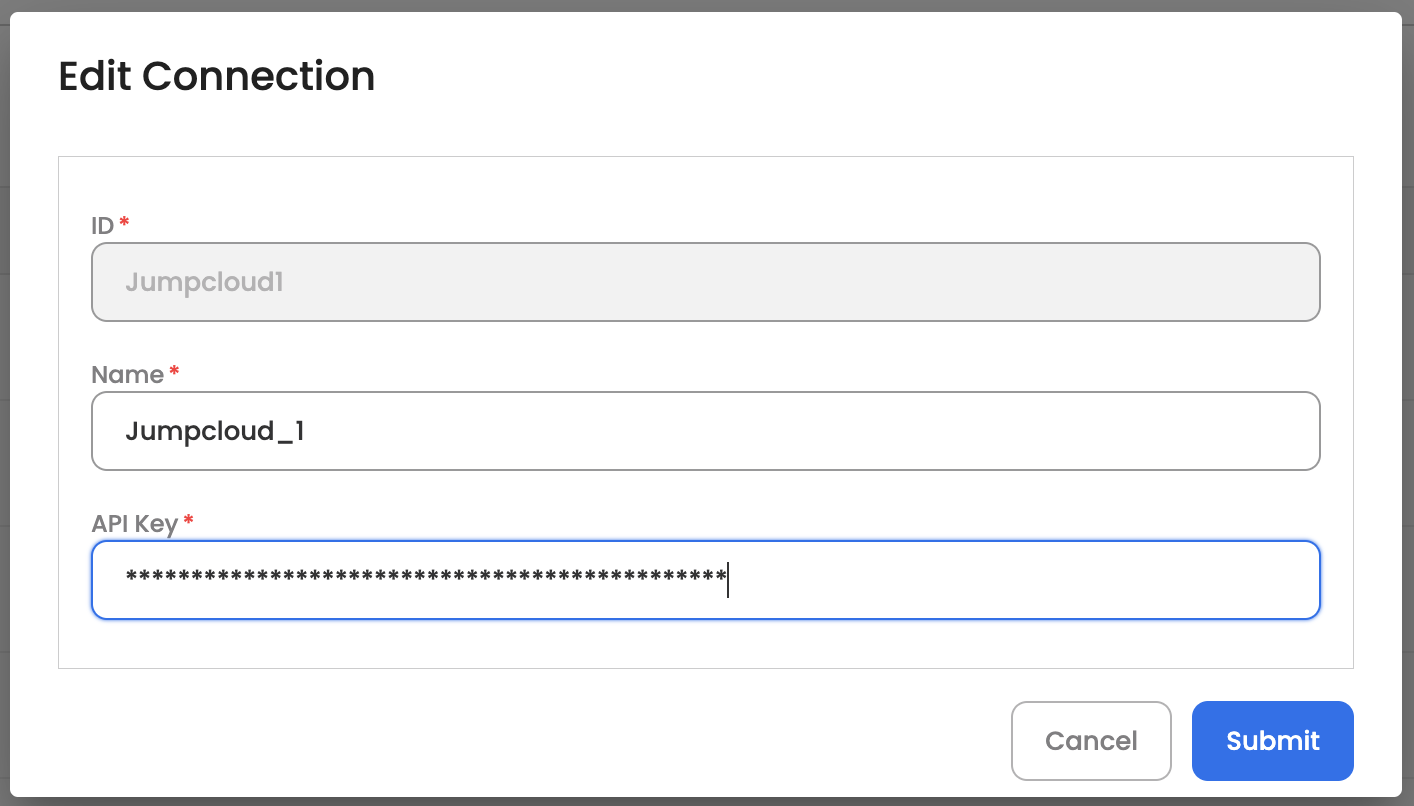Viewport: 1414px width, 806px height.
Task: Click the red asterisk beside API Key
Action: coord(188,520)
